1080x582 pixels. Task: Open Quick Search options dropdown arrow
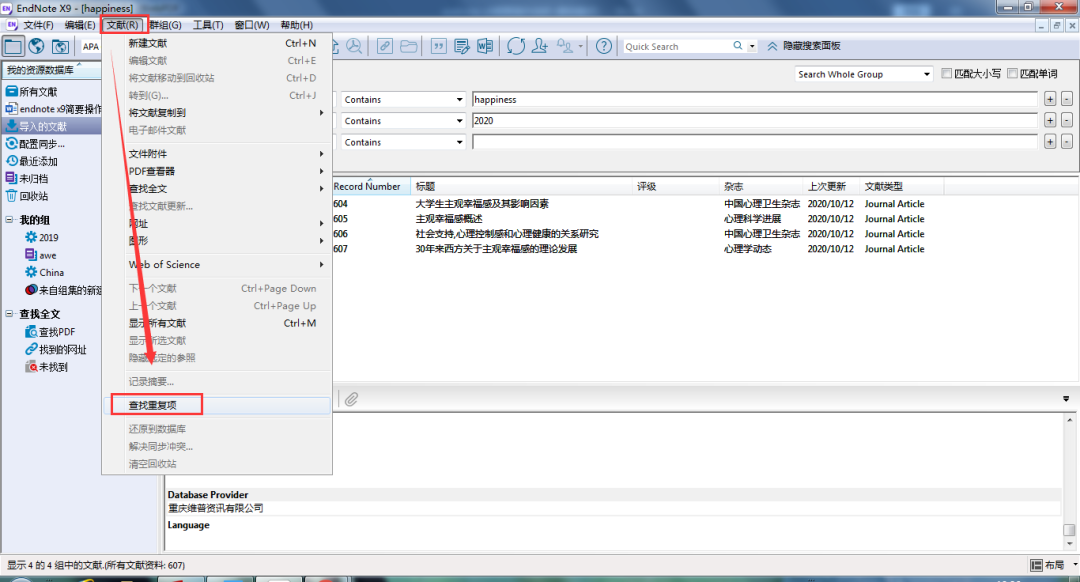[752, 46]
